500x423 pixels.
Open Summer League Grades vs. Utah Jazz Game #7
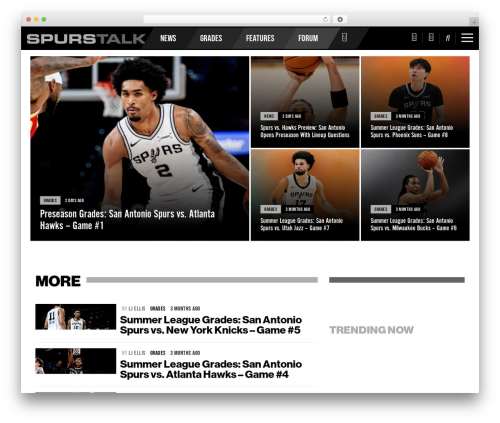point(301,224)
